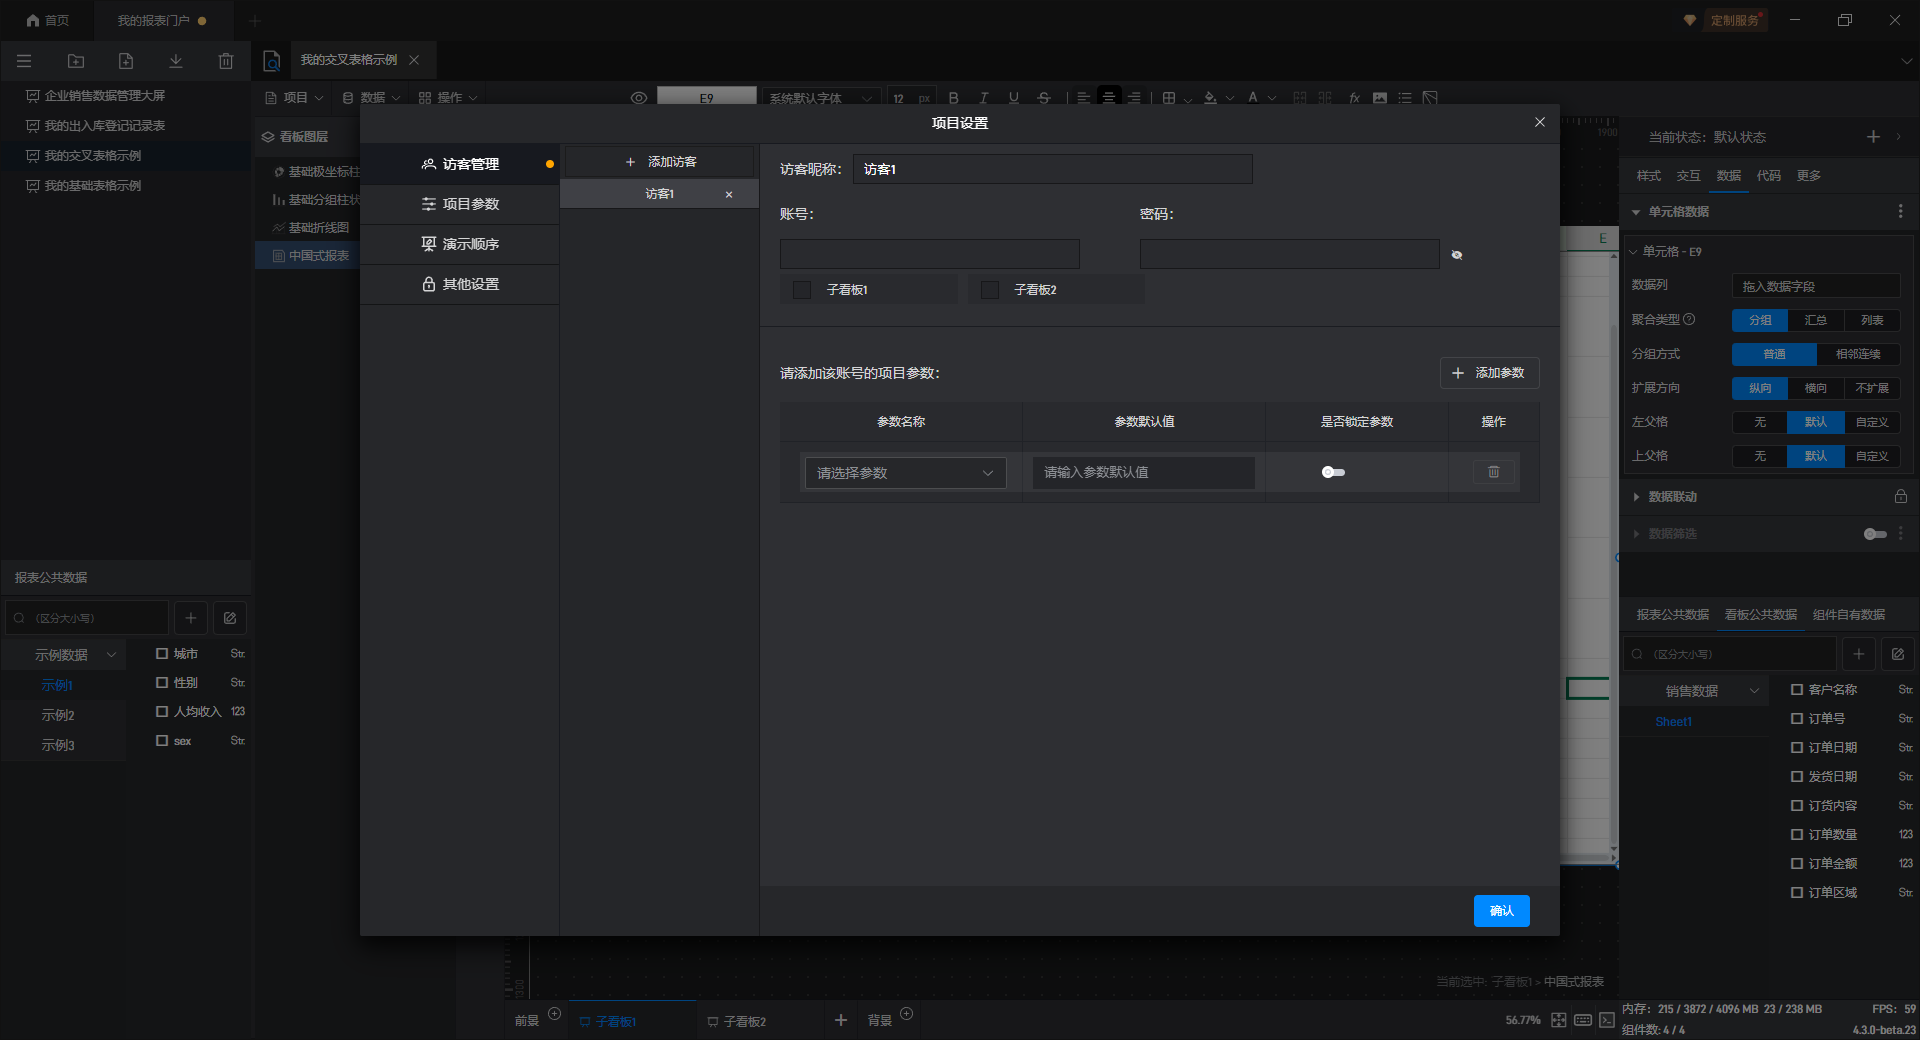The image size is (1920, 1040).
Task: Click edit icon in 报表公共数据 panel
Action: pyautogui.click(x=230, y=618)
